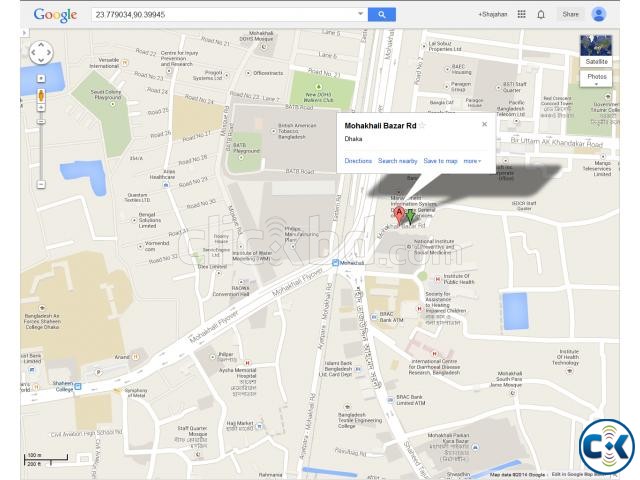Close the Mohakhali Bazar Rd info window
Image resolution: width=640 pixels, height=480 pixels.
(x=484, y=124)
